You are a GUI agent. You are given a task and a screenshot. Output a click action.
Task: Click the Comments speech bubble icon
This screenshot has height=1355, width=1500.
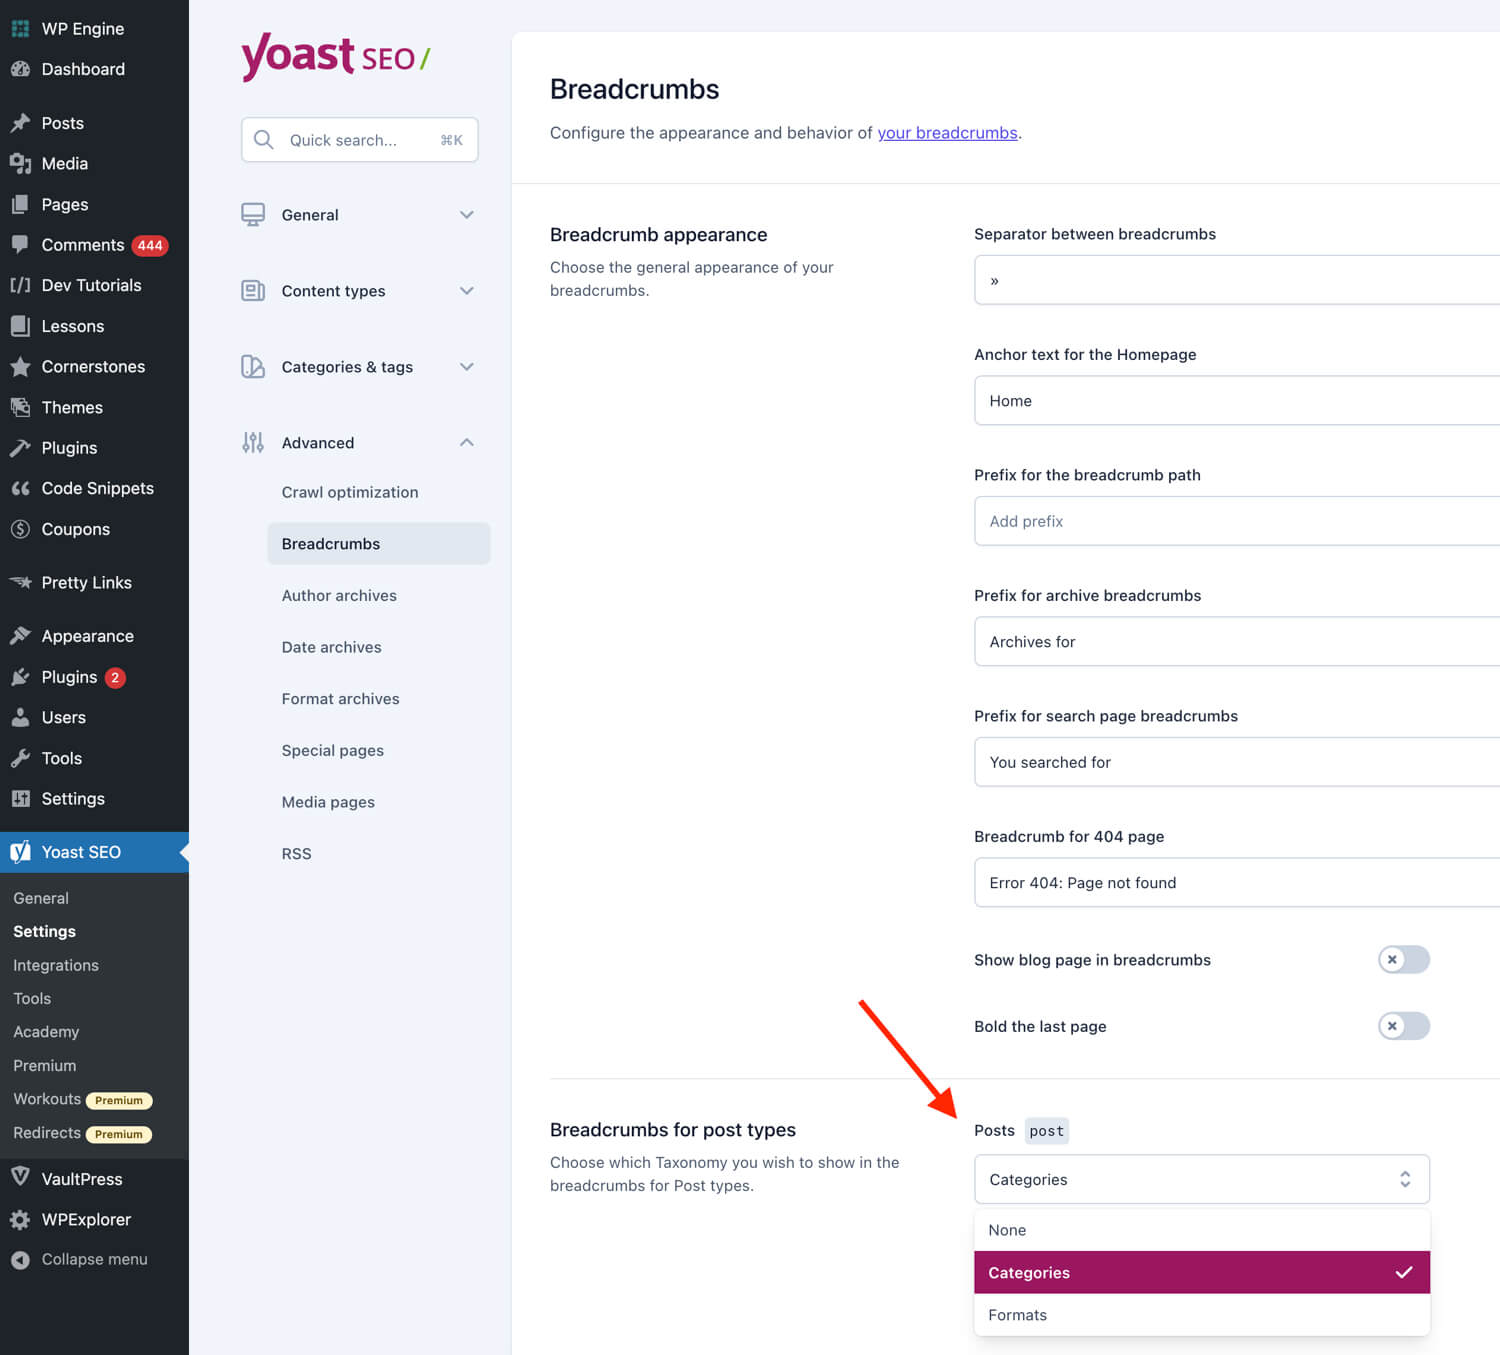pyautogui.click(x=20, y=244)
